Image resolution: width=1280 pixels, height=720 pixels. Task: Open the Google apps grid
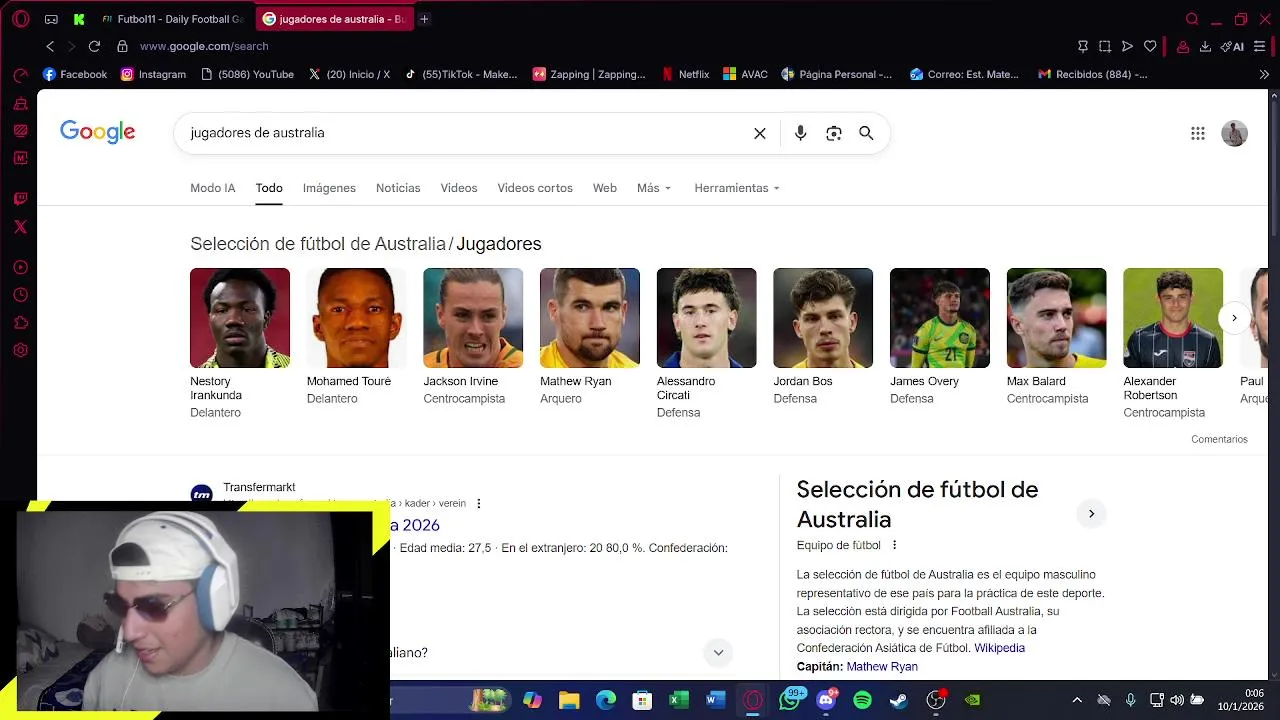1198,133
